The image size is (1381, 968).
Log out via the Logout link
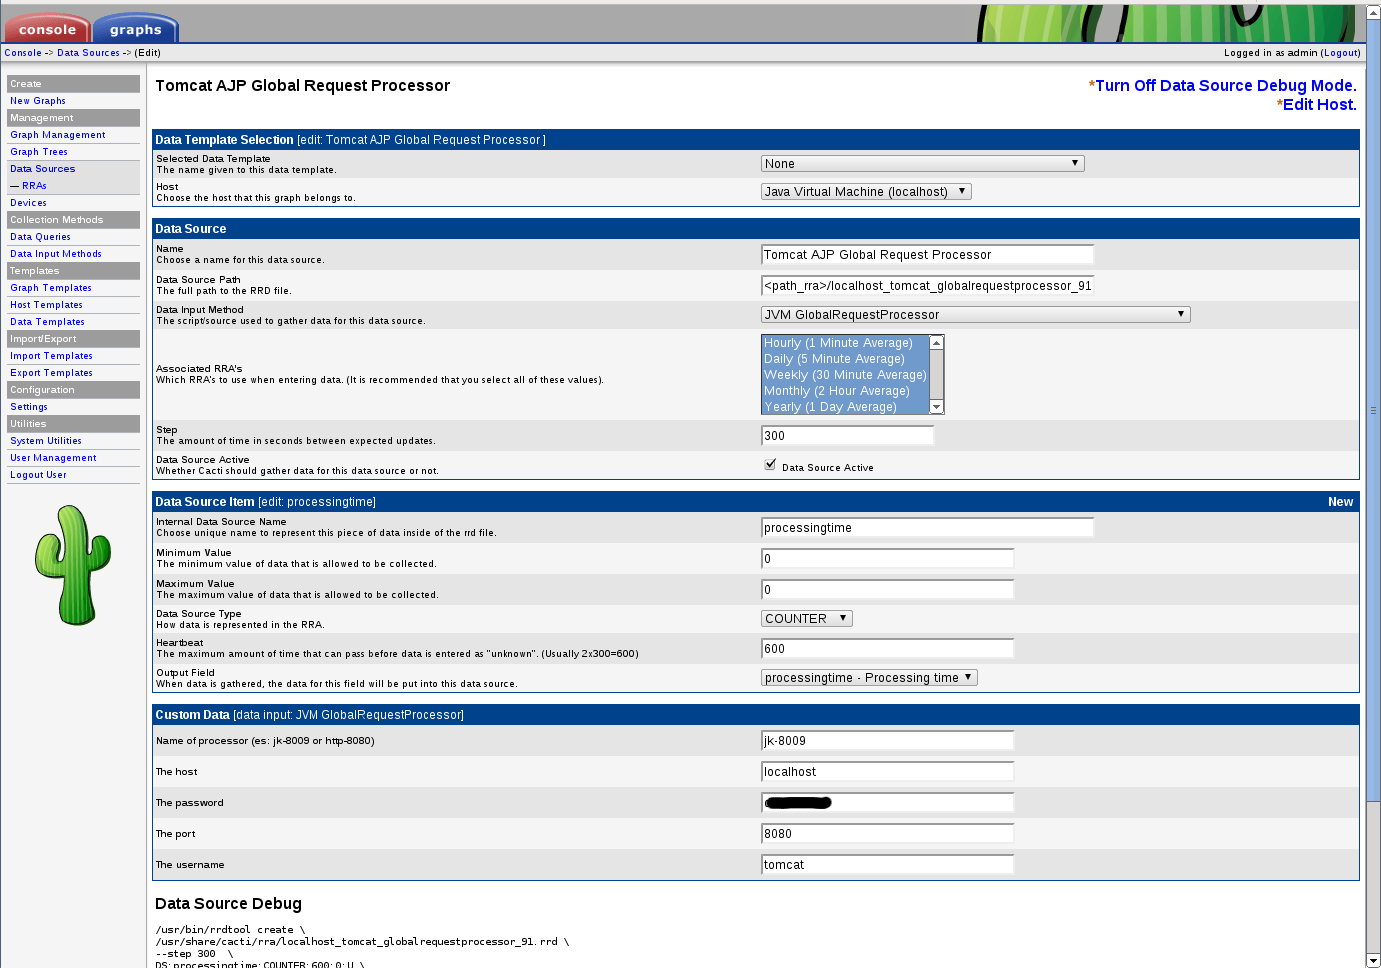[x=1341, y=53]
